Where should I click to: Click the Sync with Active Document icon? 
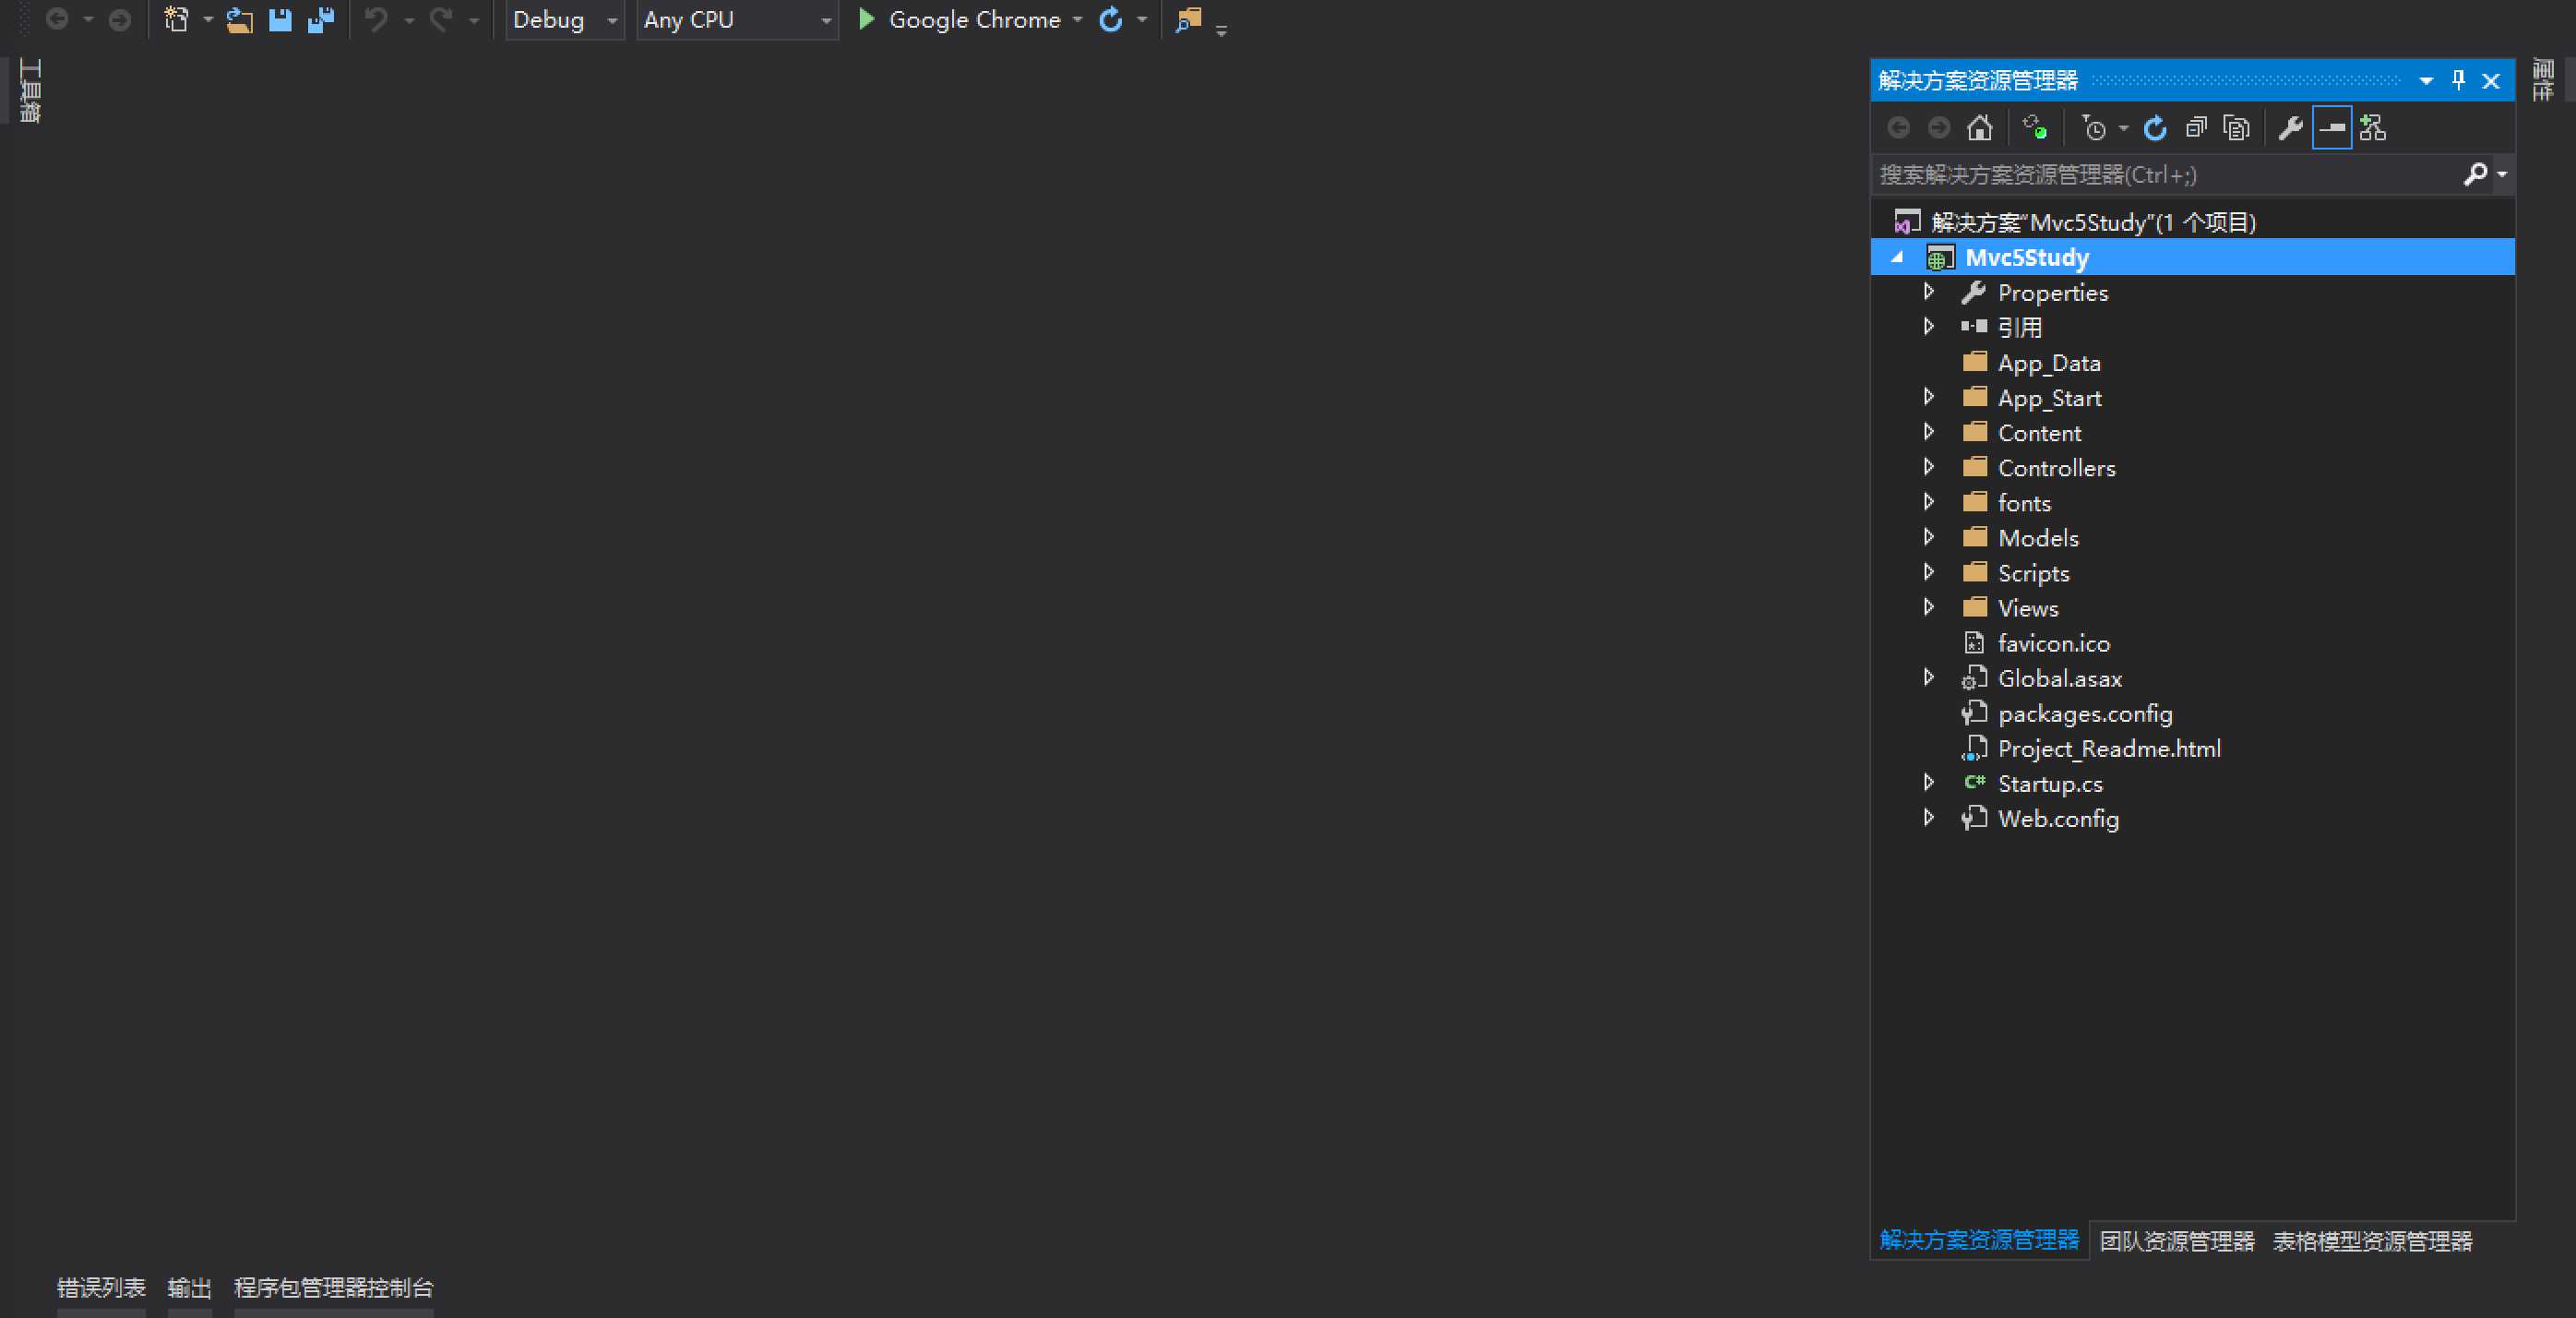point(2035,128)
